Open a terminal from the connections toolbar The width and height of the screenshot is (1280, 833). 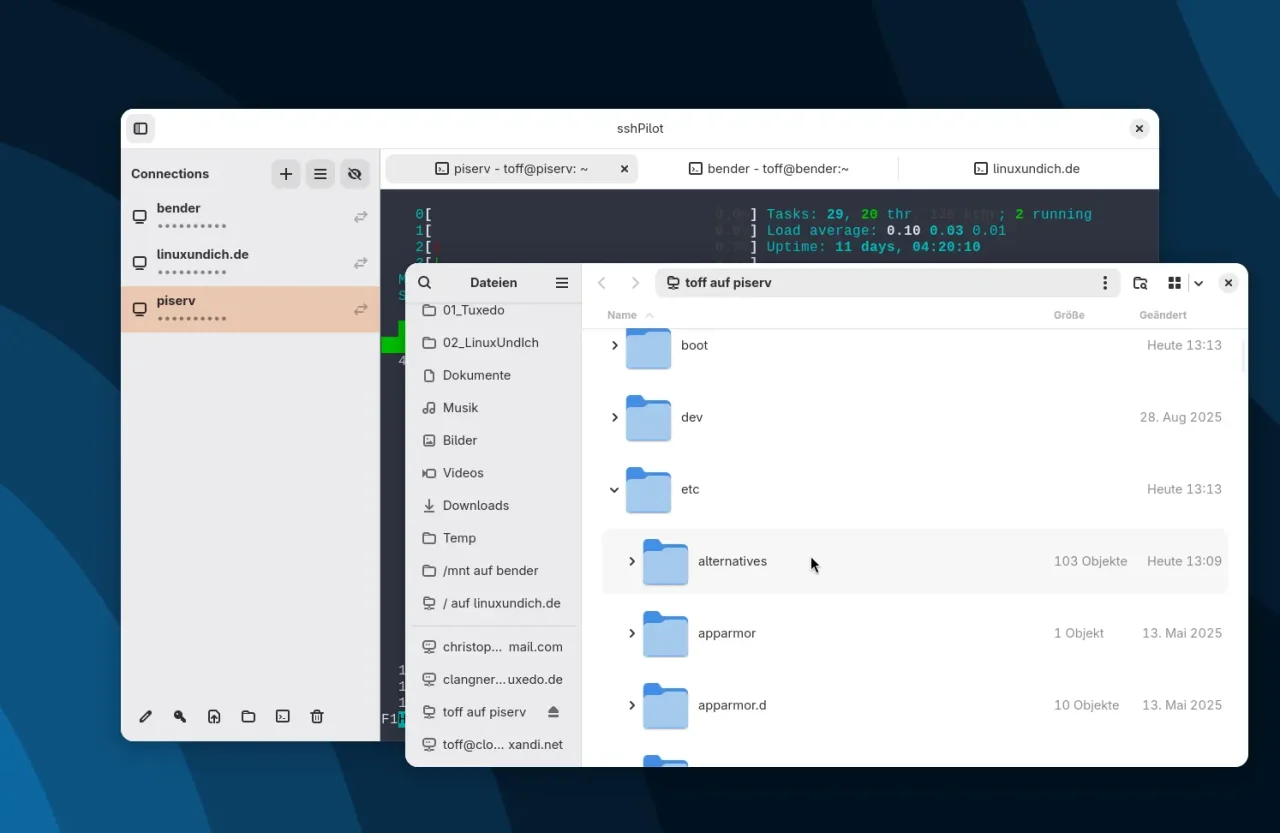(282, 716)
